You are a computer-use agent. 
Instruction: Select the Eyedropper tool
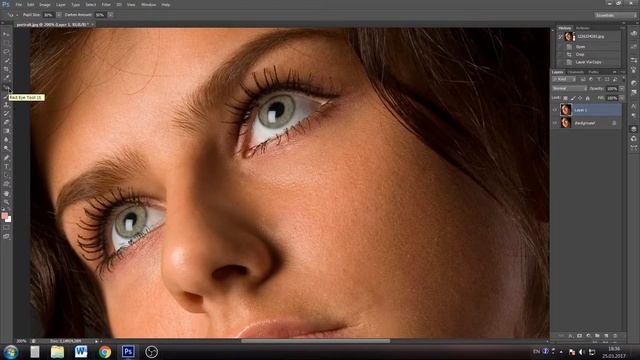(x=6, y=78)
